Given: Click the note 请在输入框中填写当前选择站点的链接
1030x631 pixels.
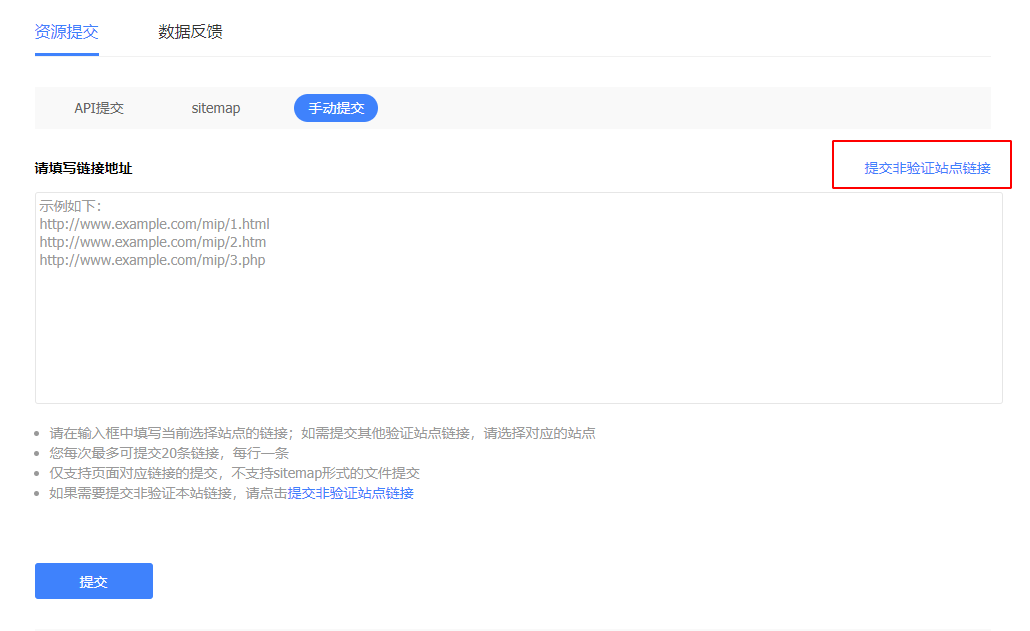Looking at the screenshot, I should [323, 433].
